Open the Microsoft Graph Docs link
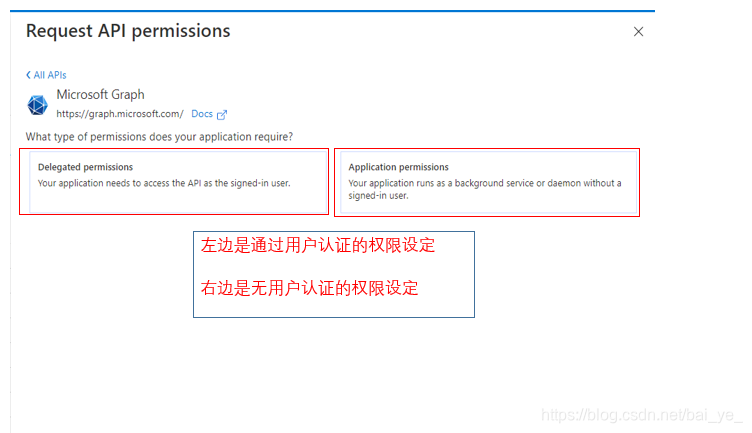Viewport: 752px width, 433px height. [202, 114]
